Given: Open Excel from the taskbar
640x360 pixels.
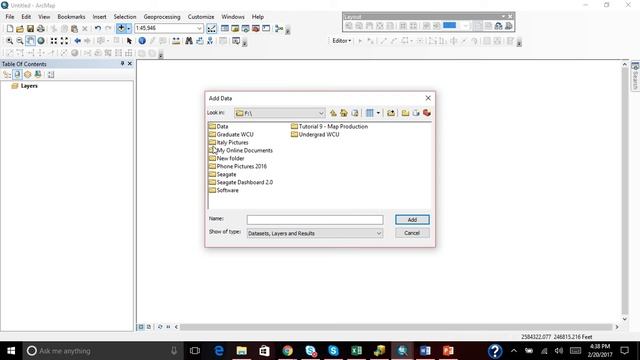Looking at the screenshot, I should point(356,351).
